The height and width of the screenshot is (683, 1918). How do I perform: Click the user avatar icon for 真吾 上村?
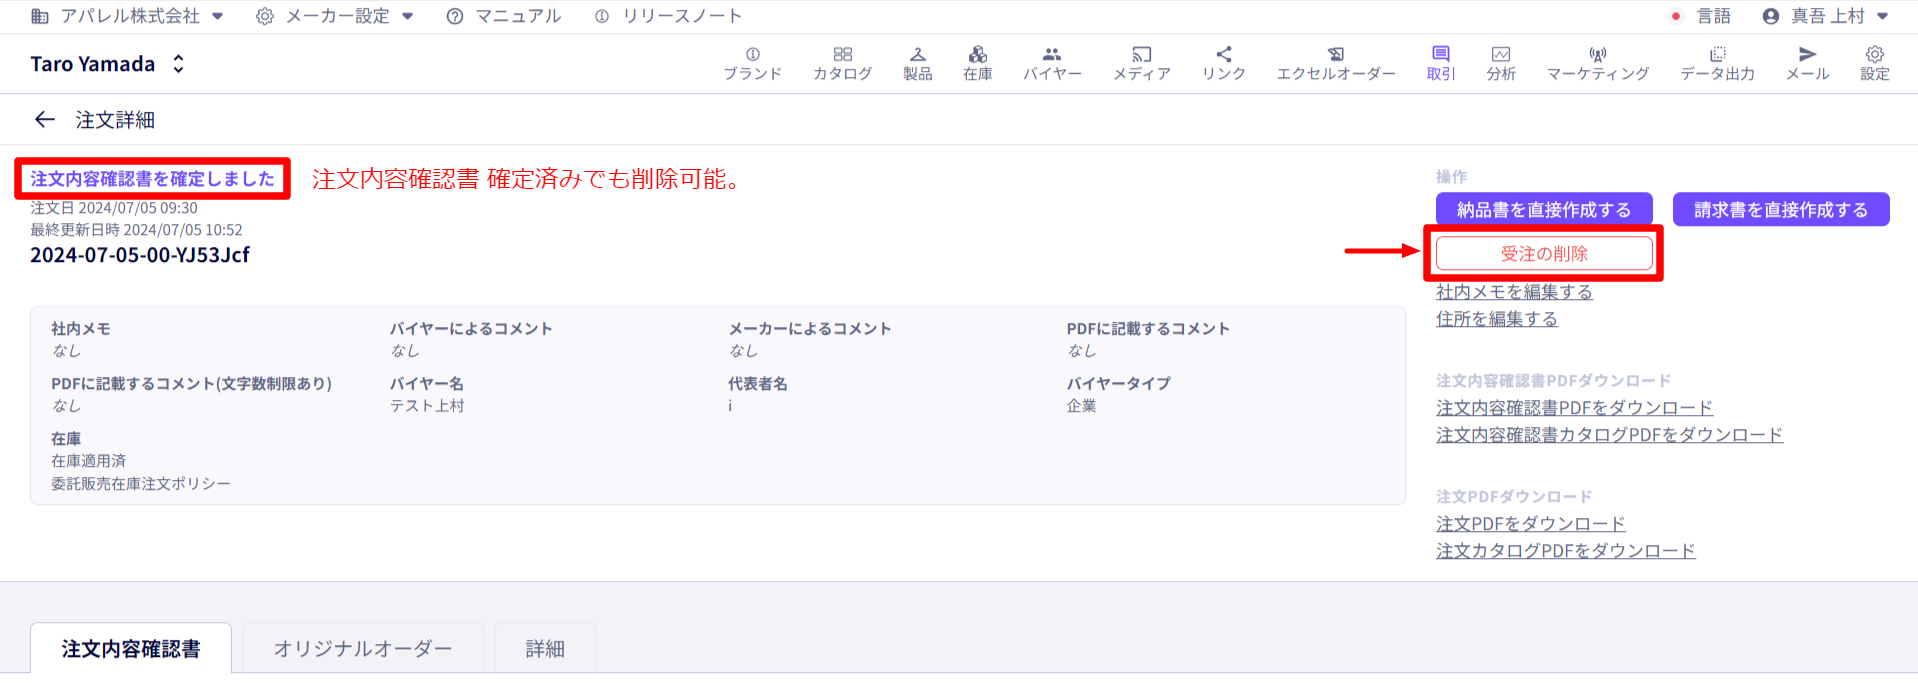tap(1770, 16)
